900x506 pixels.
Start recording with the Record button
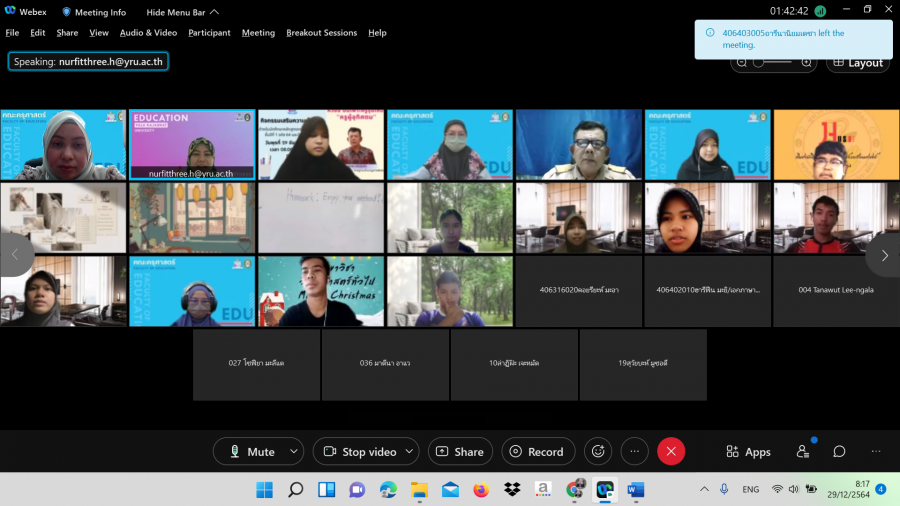537,452
